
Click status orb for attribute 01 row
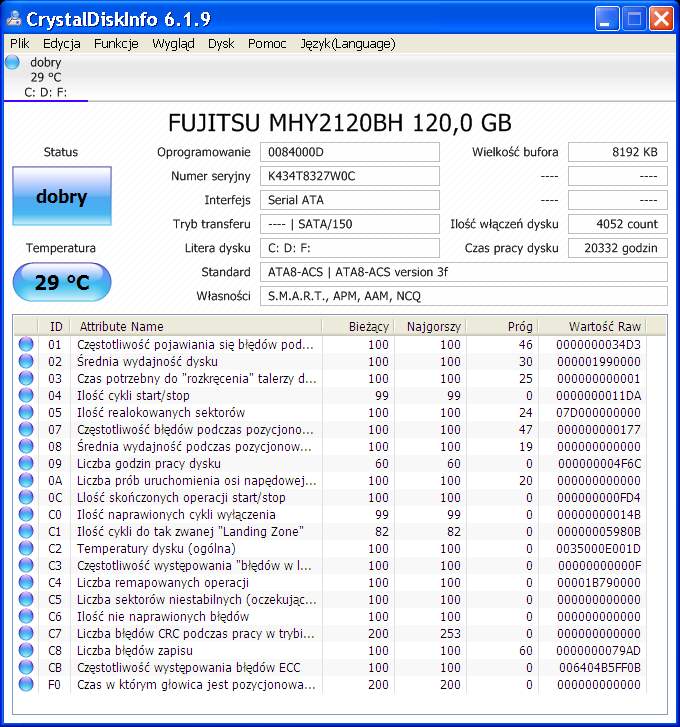26,344
